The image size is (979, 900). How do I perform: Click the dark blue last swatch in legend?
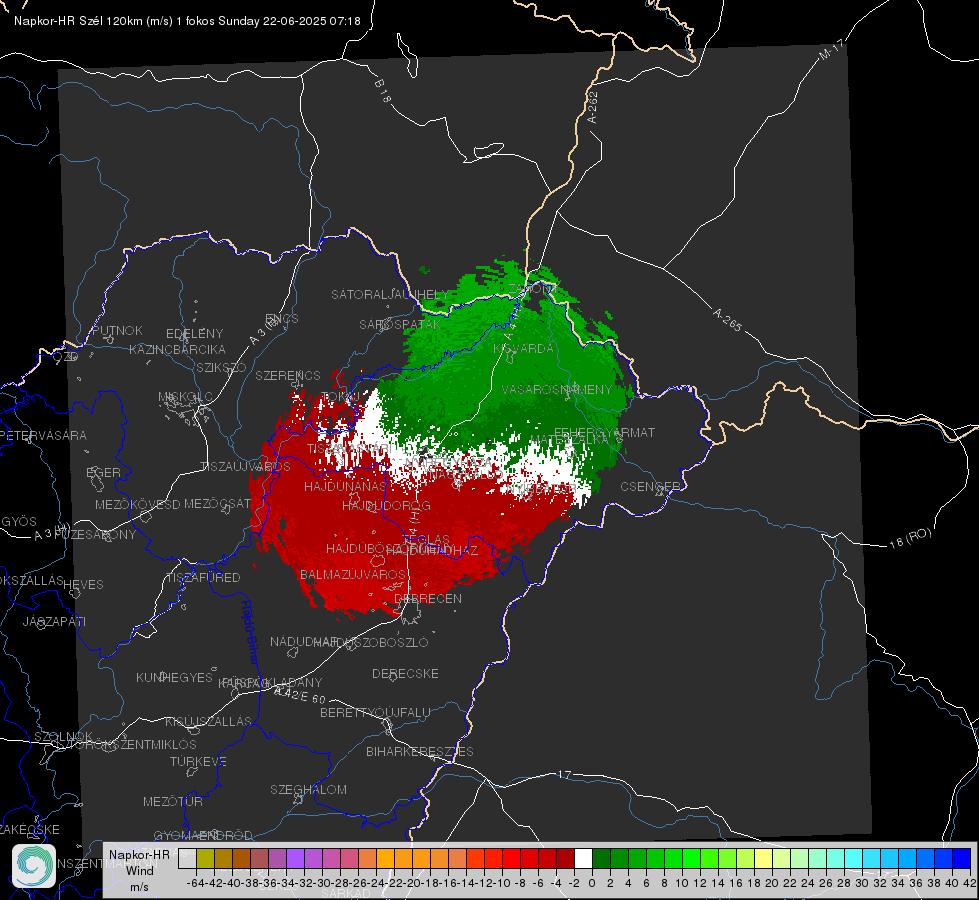[x=962, y=859]
